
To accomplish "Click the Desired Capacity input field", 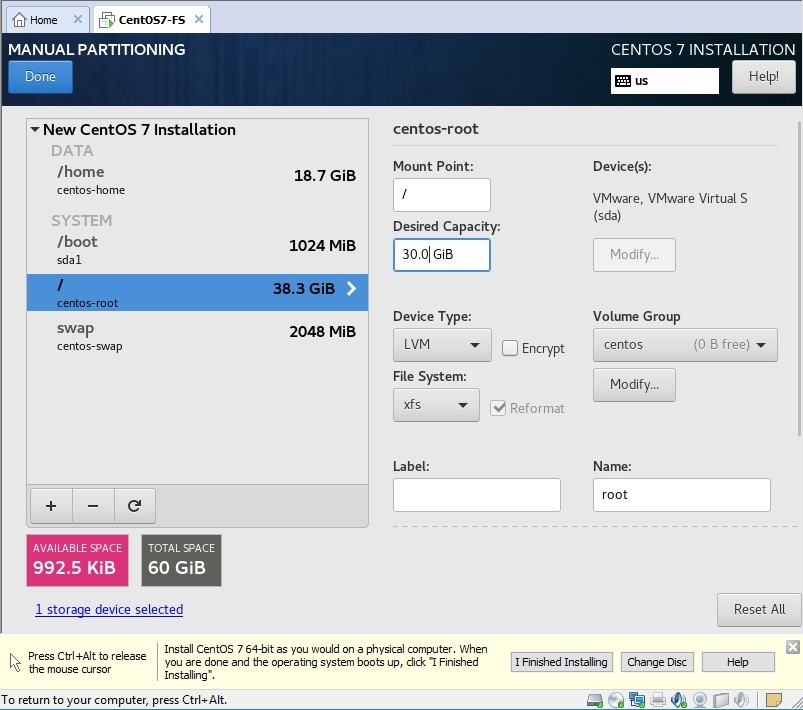I will click(441, 255).
